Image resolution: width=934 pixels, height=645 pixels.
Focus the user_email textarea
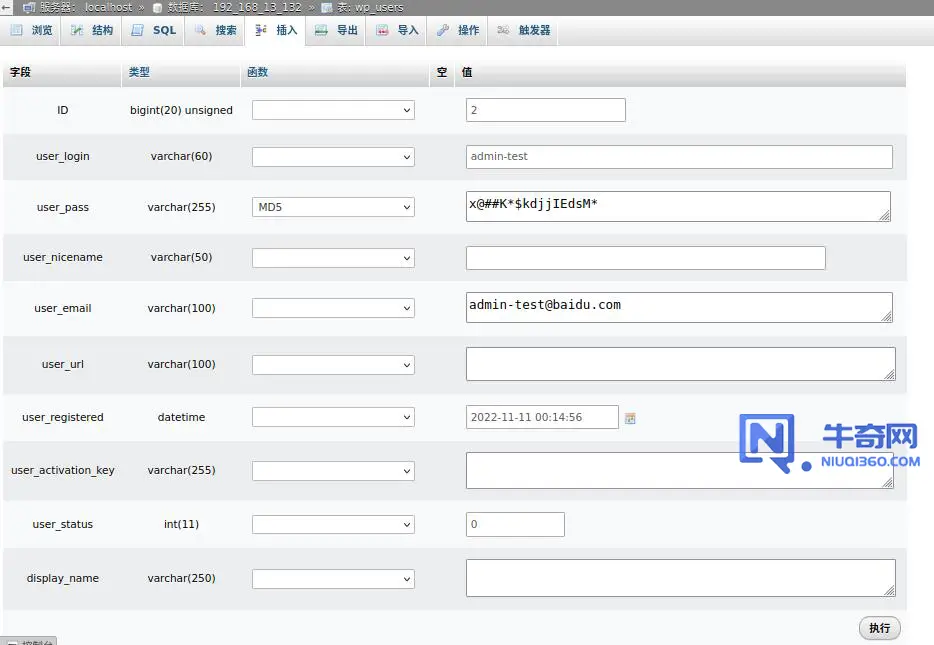tap(679, 307)
